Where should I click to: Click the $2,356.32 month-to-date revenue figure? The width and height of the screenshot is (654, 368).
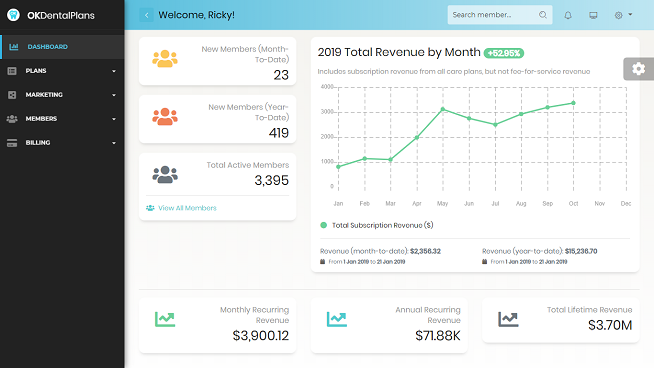[x=425, y=251]
